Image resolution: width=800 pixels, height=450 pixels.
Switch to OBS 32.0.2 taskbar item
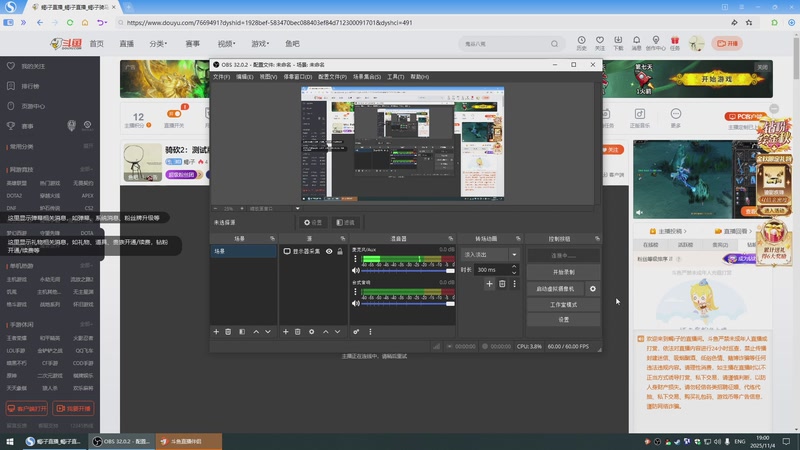[x=121, y=441]
